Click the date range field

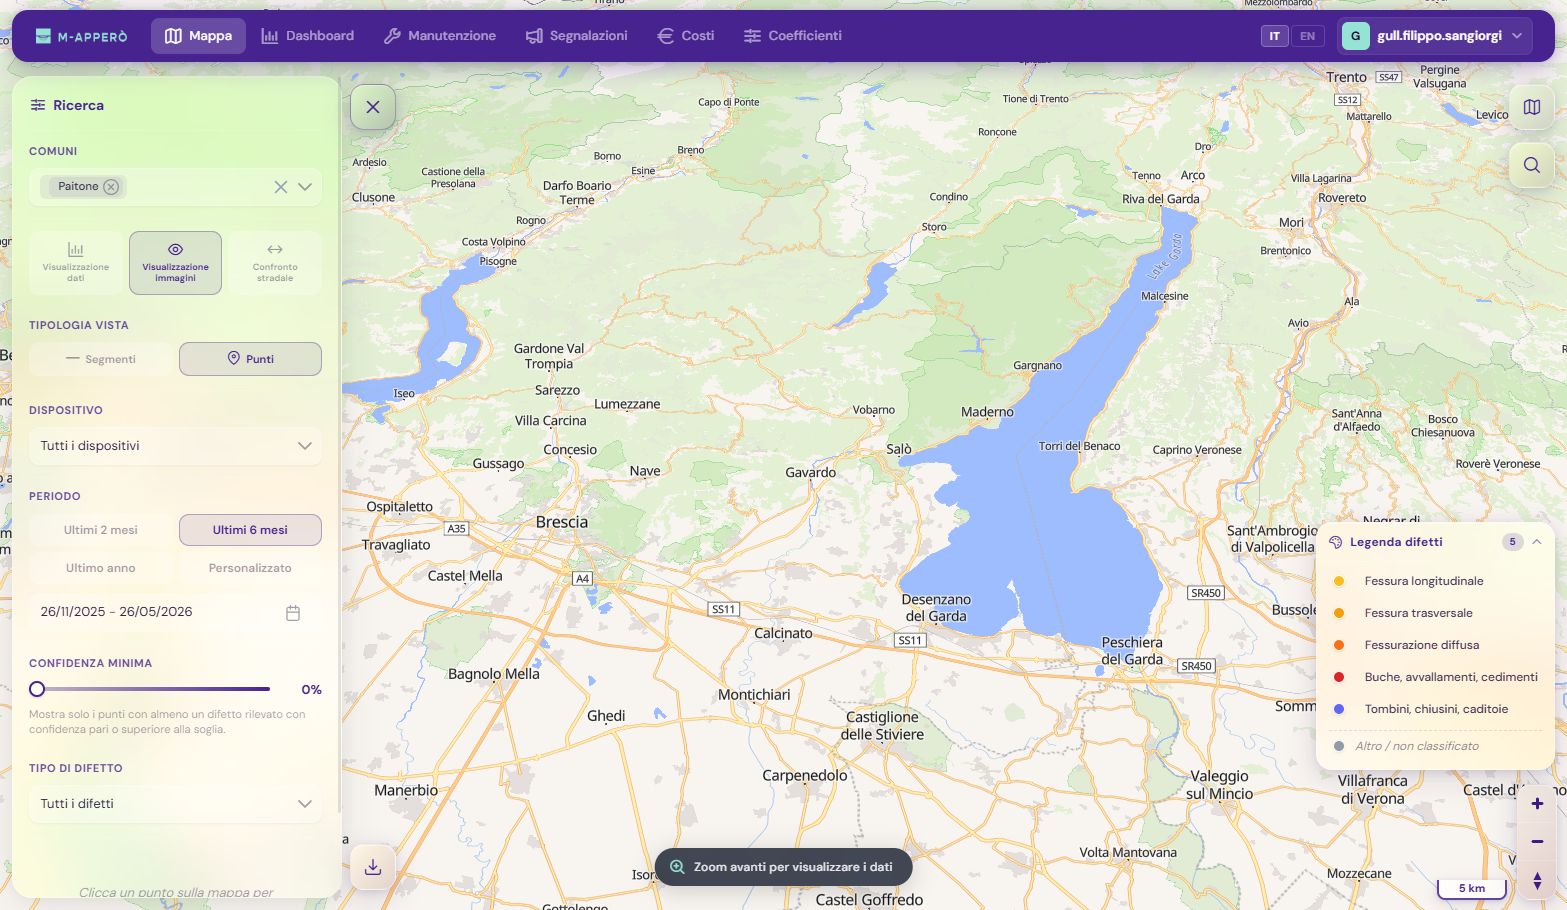click(175, 612)
